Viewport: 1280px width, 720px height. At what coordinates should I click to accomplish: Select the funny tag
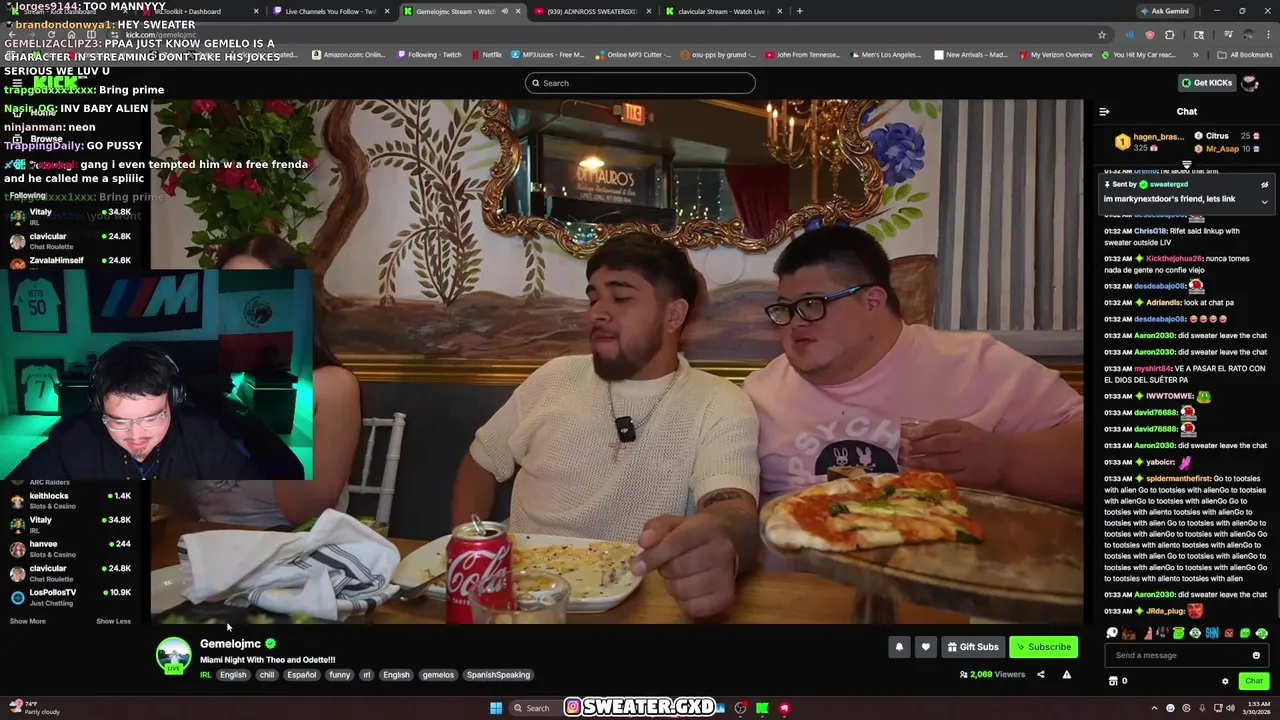[x=340, y=675]
